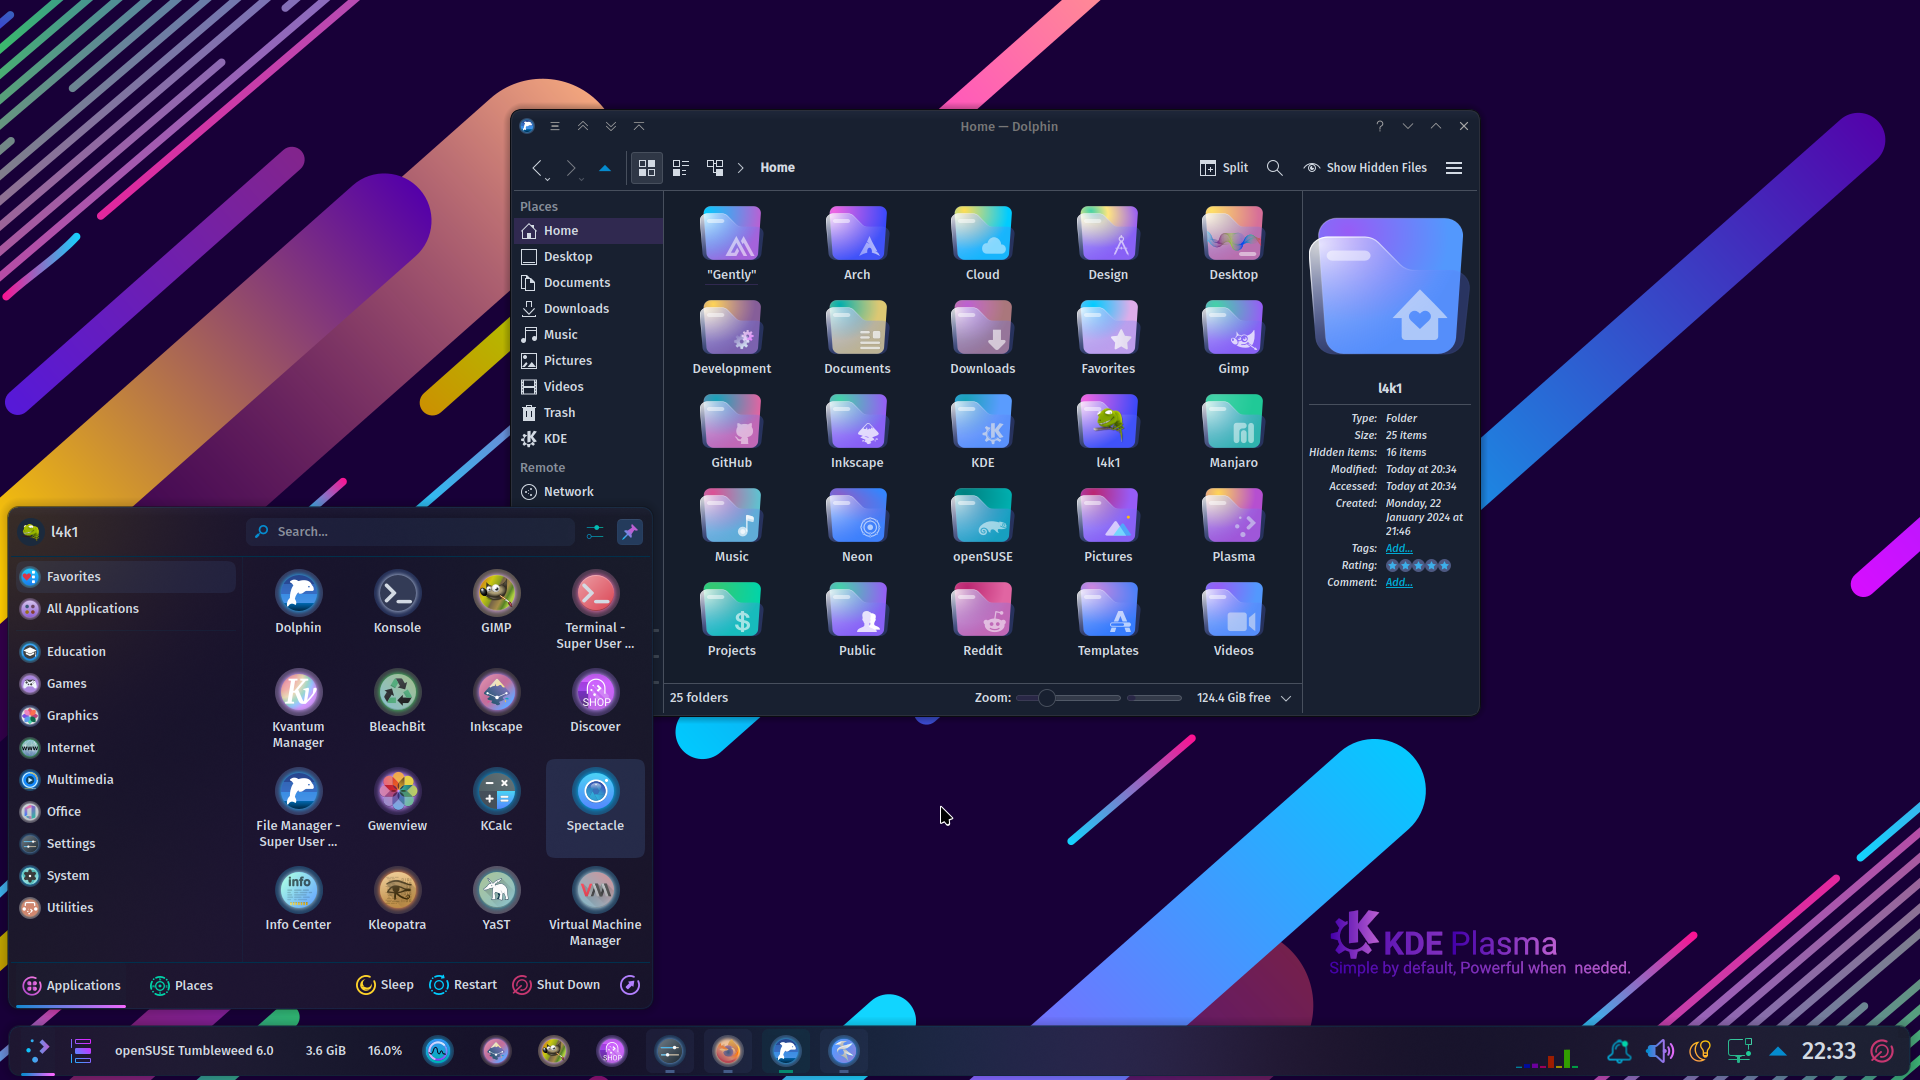
Task: Click keep-below arrow in Dolphin titlebar
Action: click(x=611, y=126)
